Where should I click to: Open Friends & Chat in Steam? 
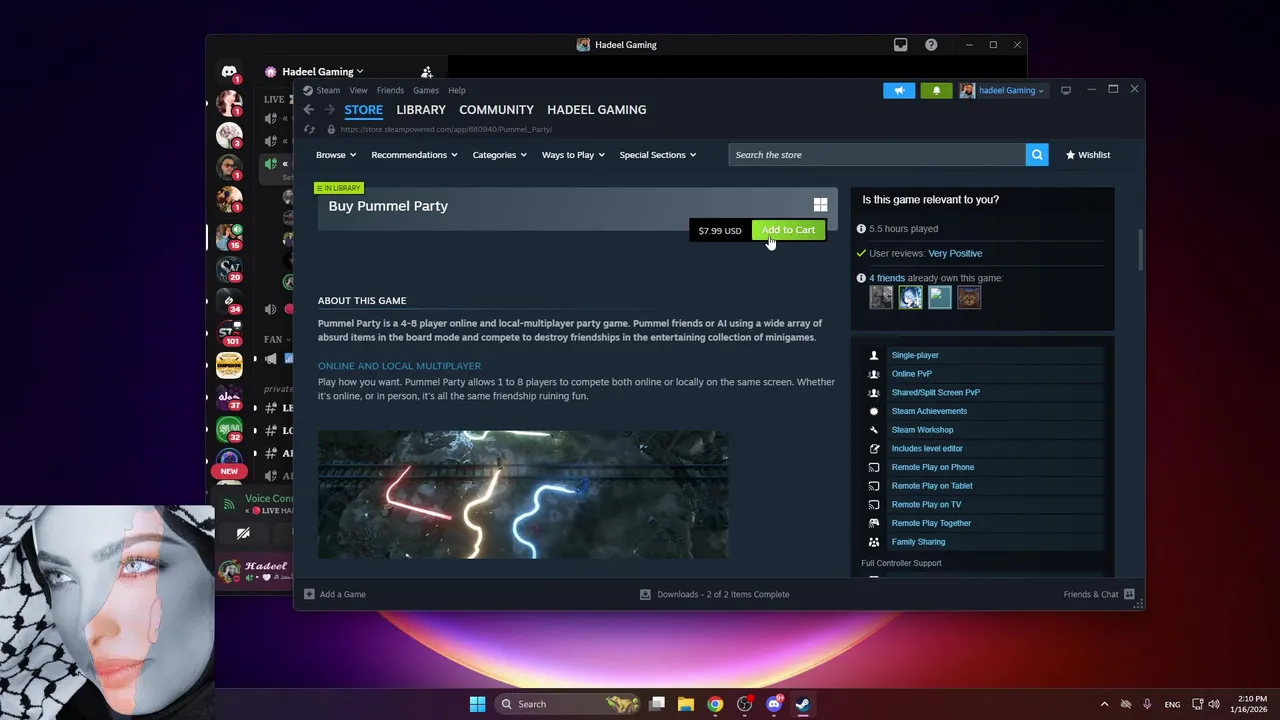[1099, 594]
